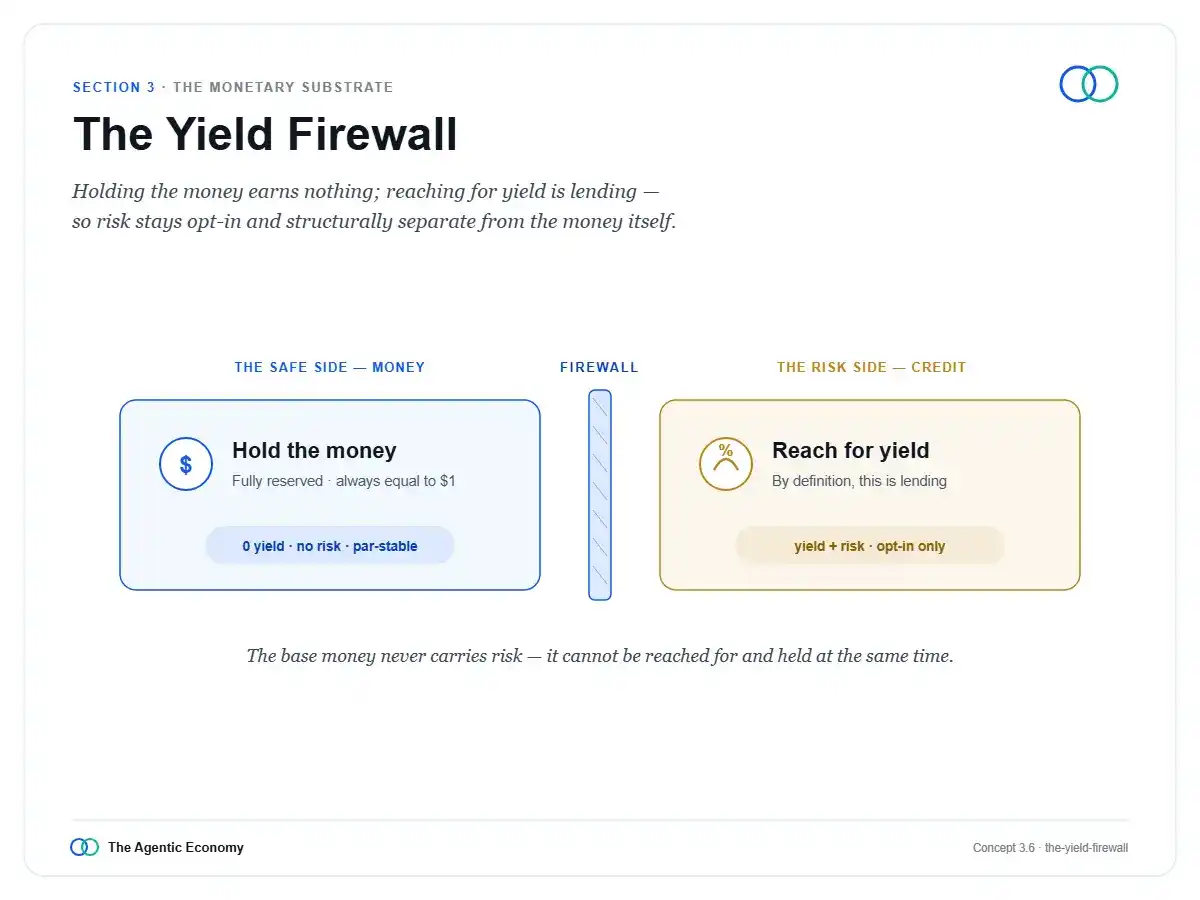Click the percent yield circle icon

(725, 464)
